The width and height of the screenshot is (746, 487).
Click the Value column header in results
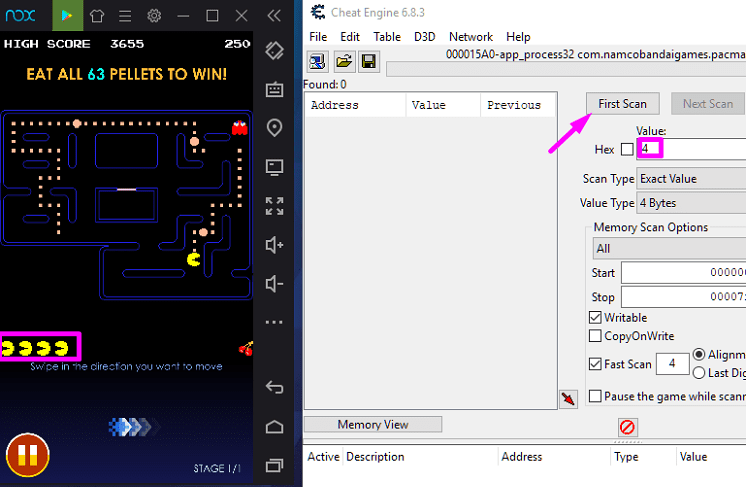pos(443,105)
